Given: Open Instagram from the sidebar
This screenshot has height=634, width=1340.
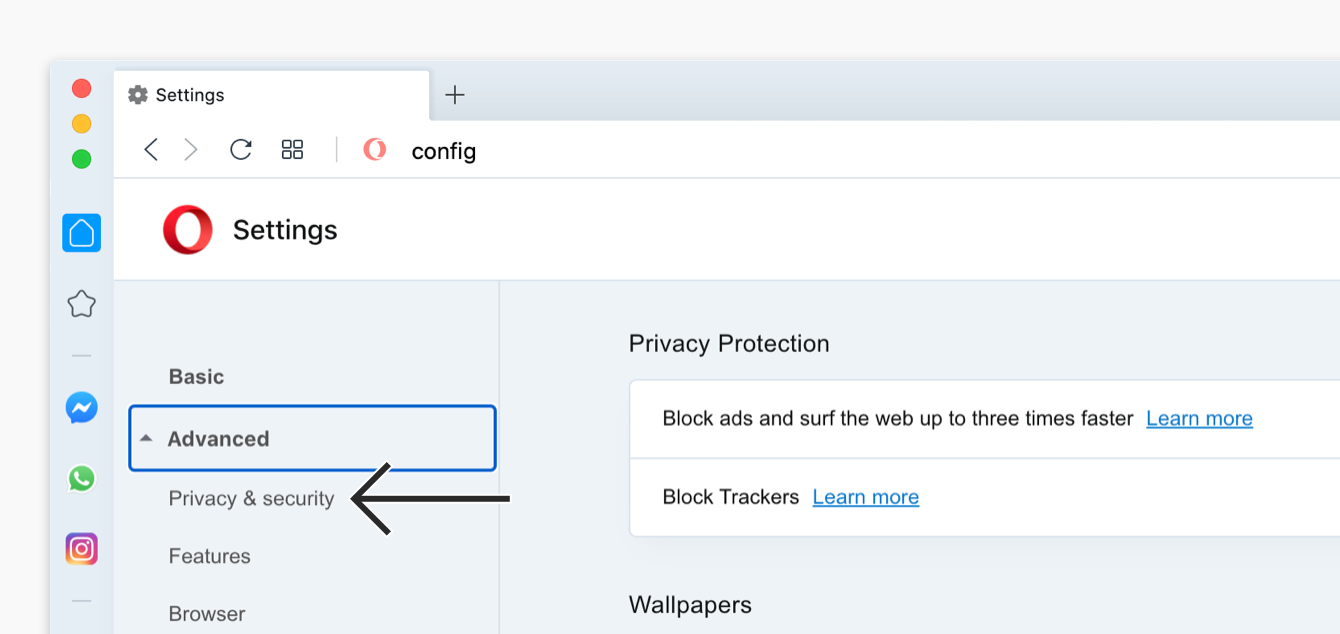Looking at the screenshot, I should 81,549.
